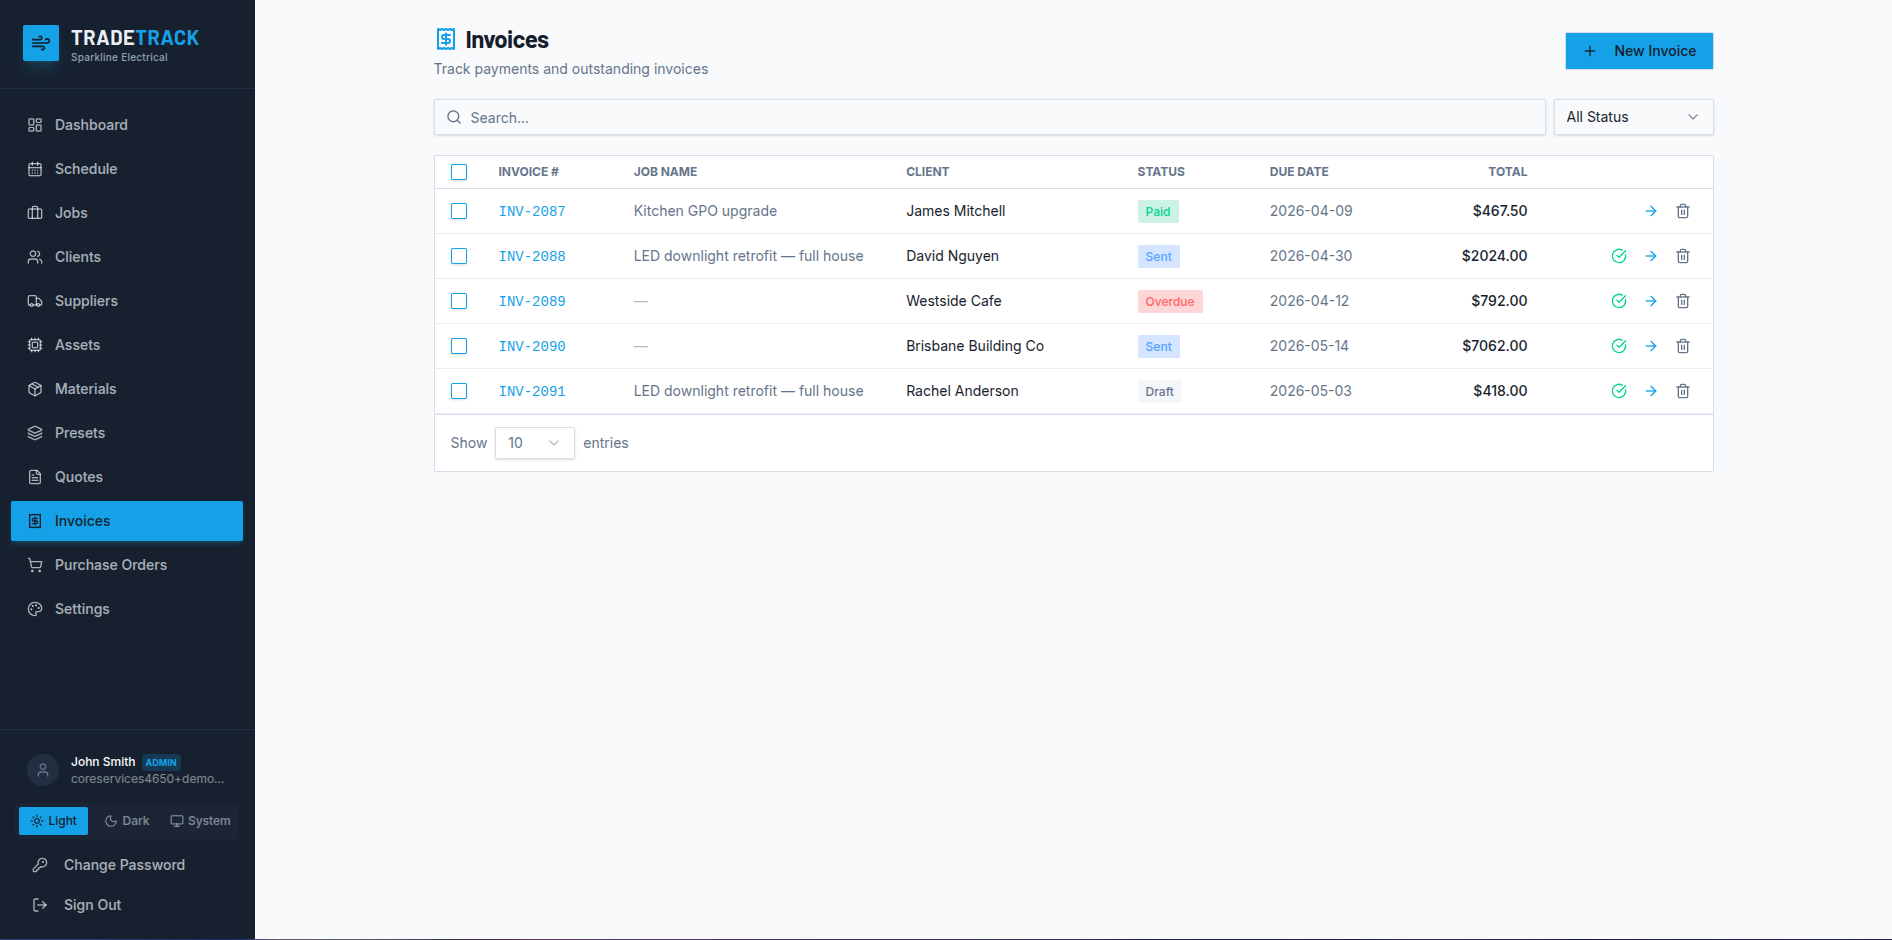1892x940 pixels.
Task: Select all invoices with header checkbox
Action: 459,172
